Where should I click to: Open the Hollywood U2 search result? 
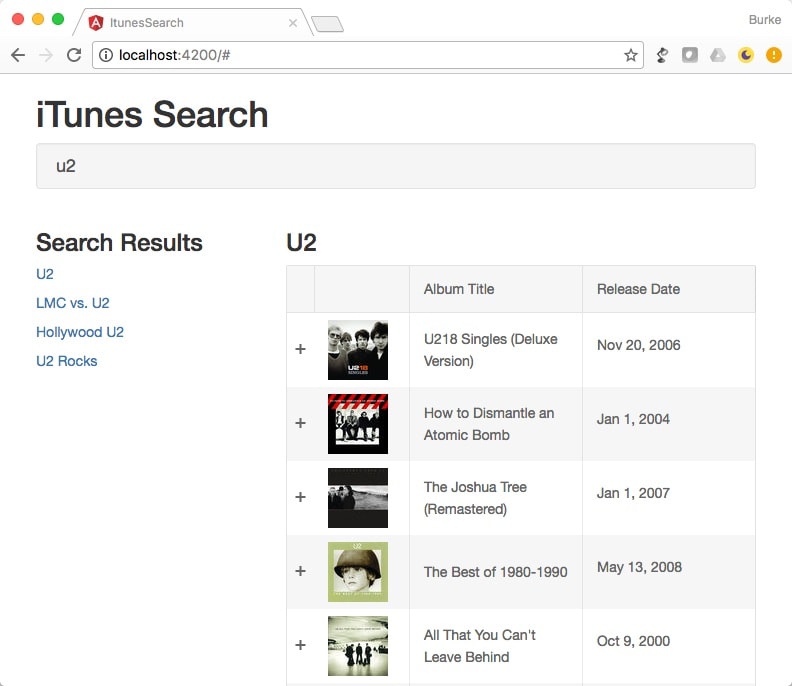[x=80, y=332]
